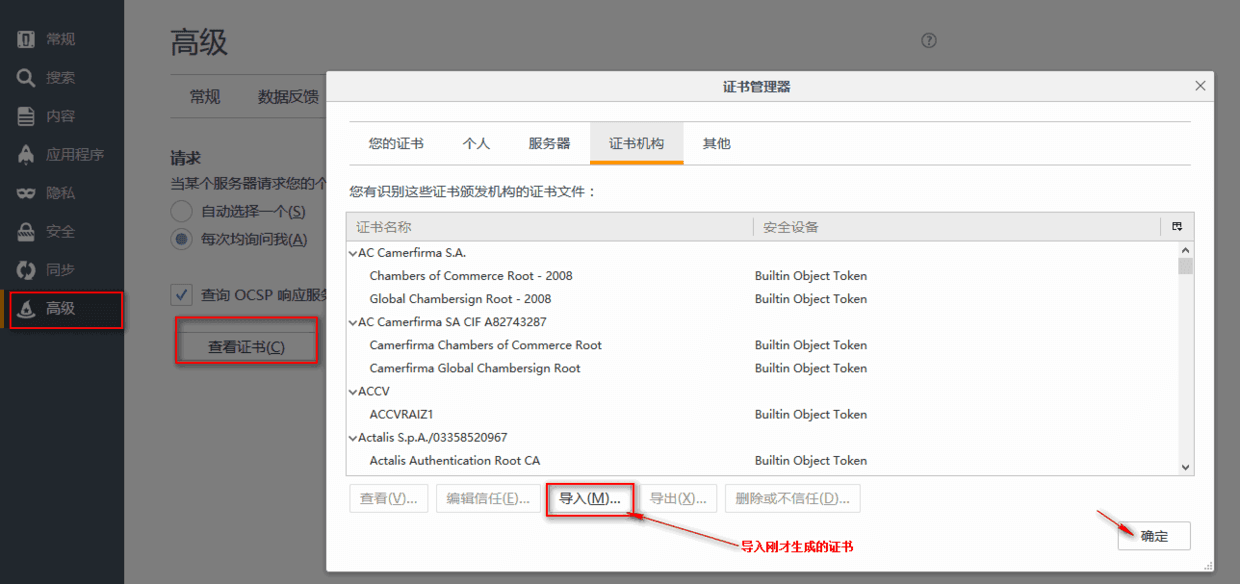Image resolution: width=1240 pixels, height=584 pixels.
Task: Switch to 其他 tab
Action: point(716,144)
